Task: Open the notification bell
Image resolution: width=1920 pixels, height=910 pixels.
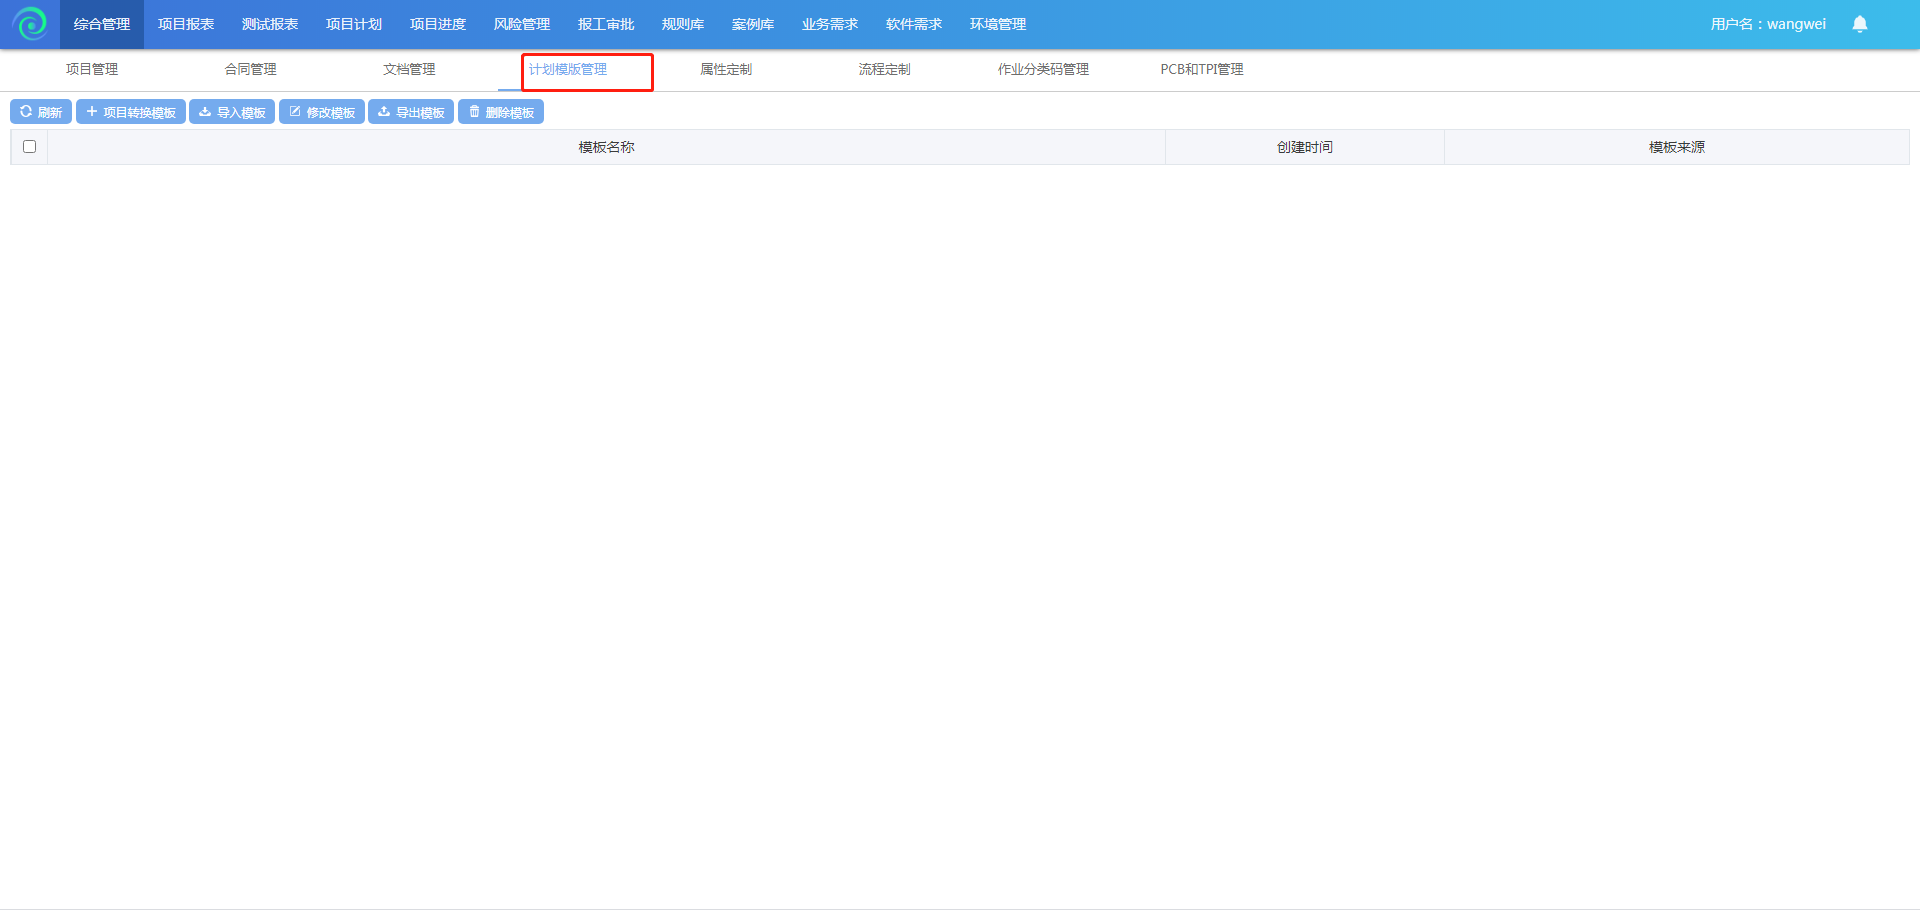Action: [1859, 24]
